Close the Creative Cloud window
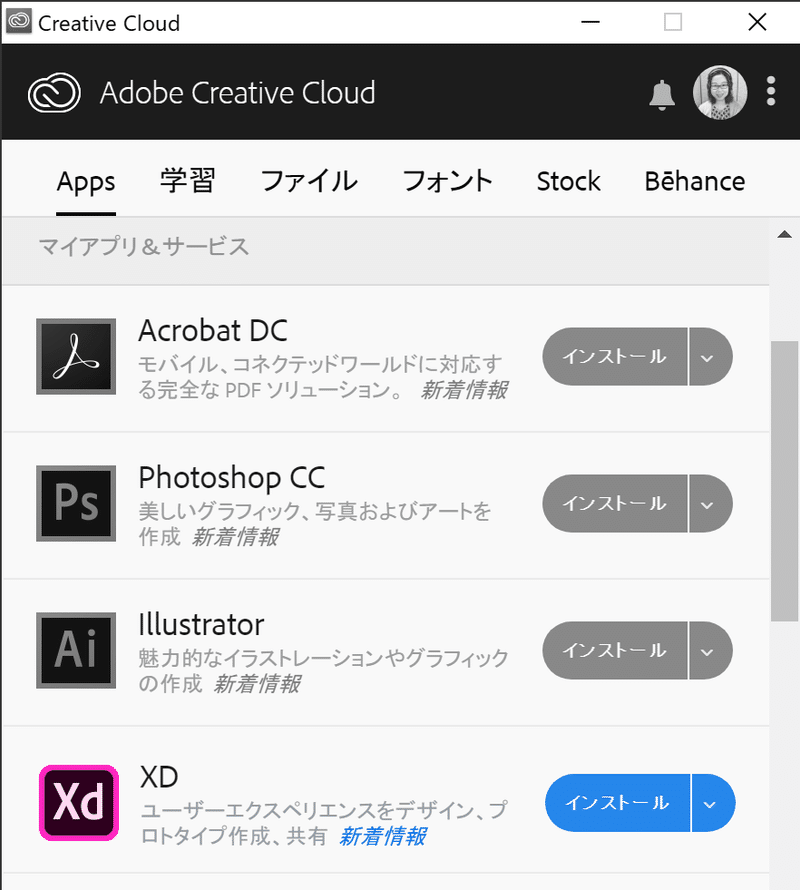Viewport: 800px width, 890px height. [x=757, y=22]
